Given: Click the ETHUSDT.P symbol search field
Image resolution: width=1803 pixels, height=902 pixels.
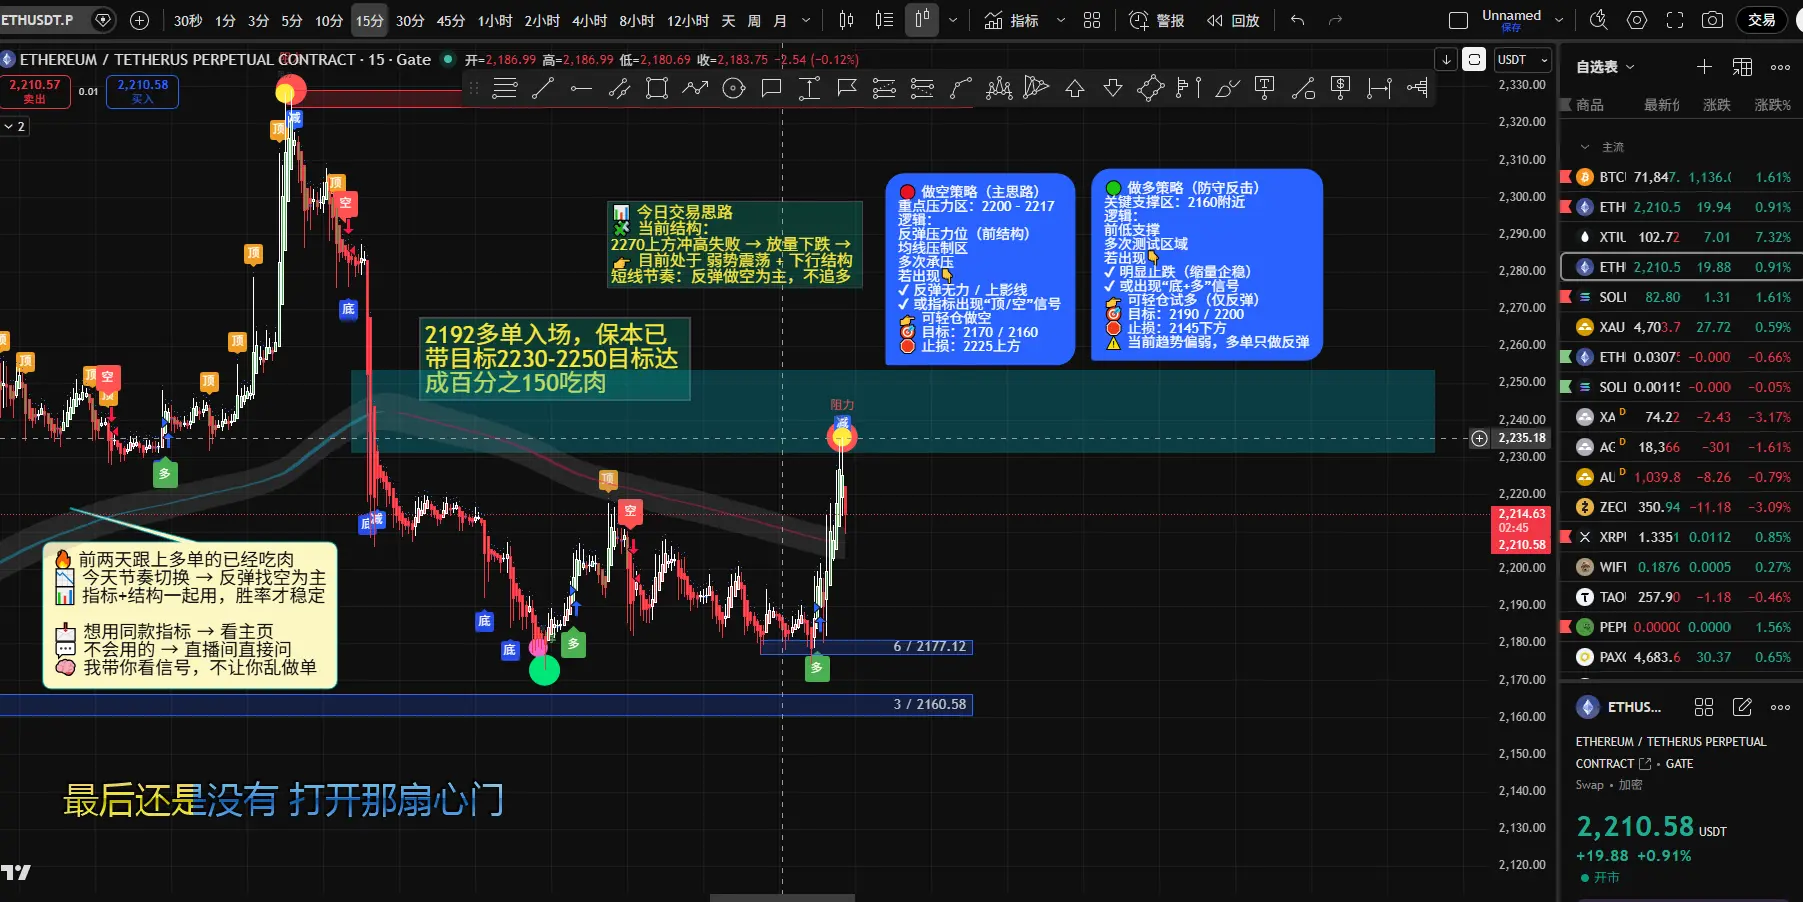Looking at the screenshot, I should coord(59,20).
